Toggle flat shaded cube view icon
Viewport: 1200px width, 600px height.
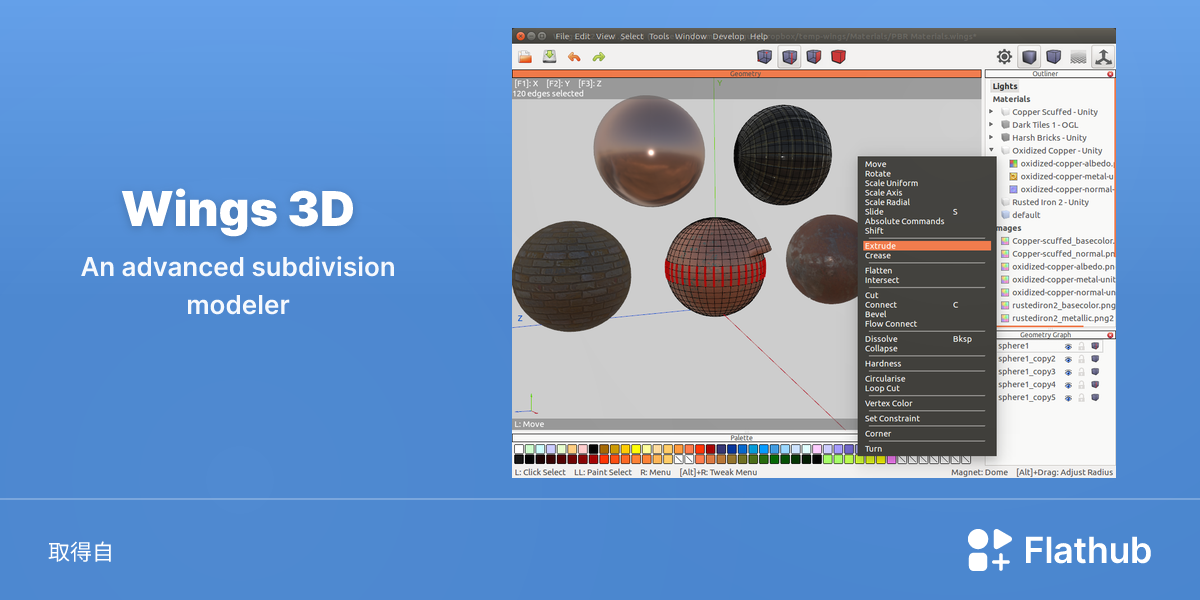[x=1028, y=57]
